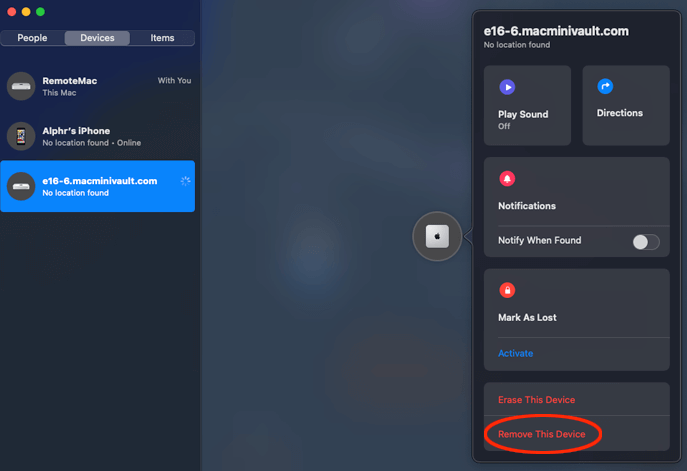Click Remove This Device
Screen dimensions: 687x471
542,434
